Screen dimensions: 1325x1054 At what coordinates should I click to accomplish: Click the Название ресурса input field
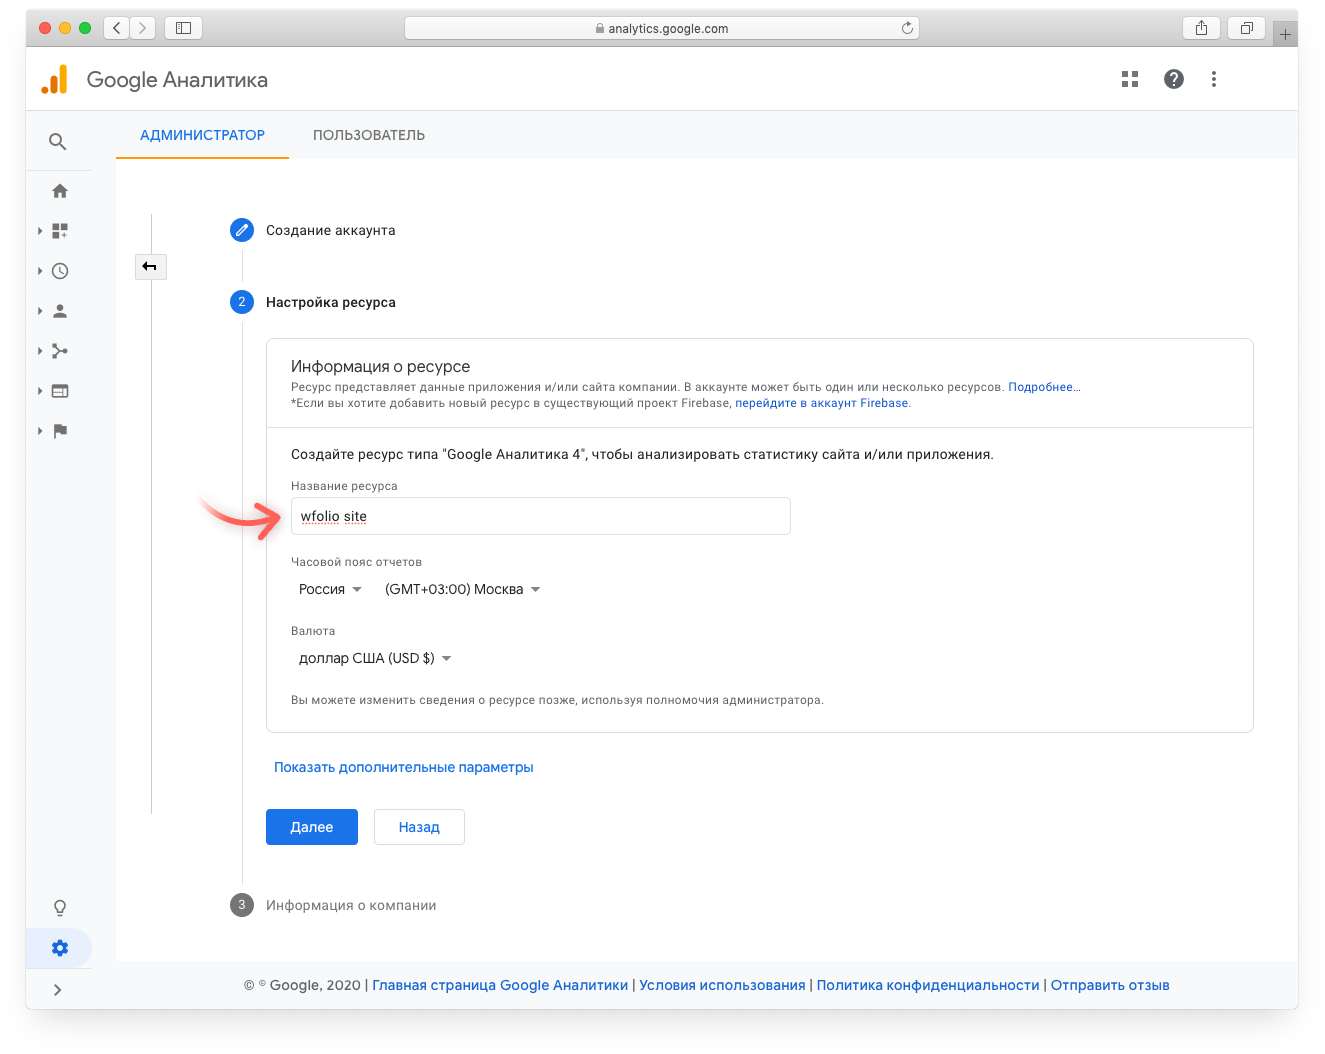(541, 516)
